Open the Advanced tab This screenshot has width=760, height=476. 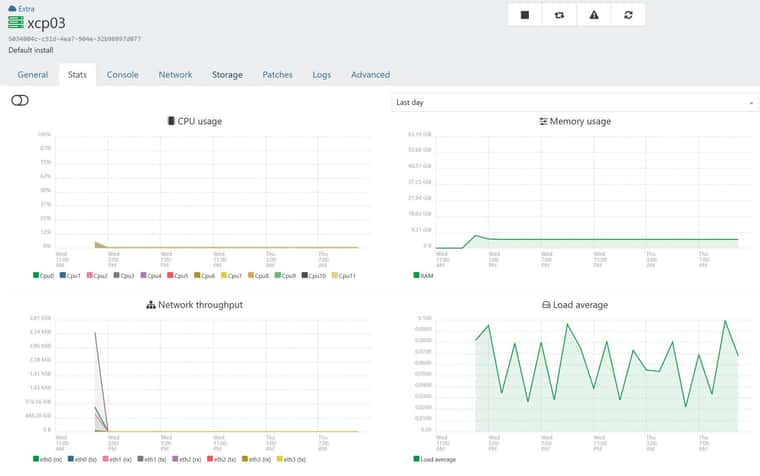370,75
